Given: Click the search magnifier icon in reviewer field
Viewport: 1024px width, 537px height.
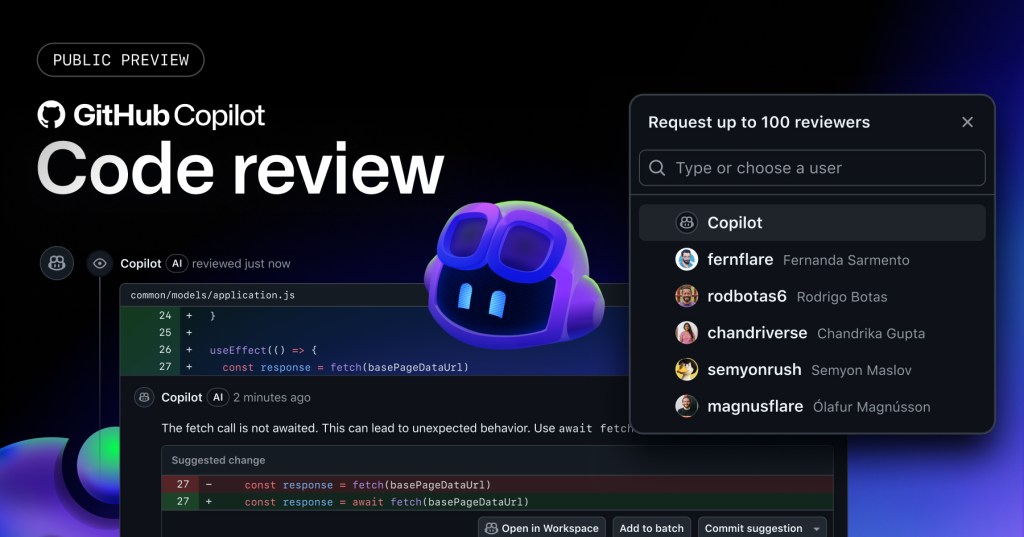Looking at the screenshot, I should [657, 168].
